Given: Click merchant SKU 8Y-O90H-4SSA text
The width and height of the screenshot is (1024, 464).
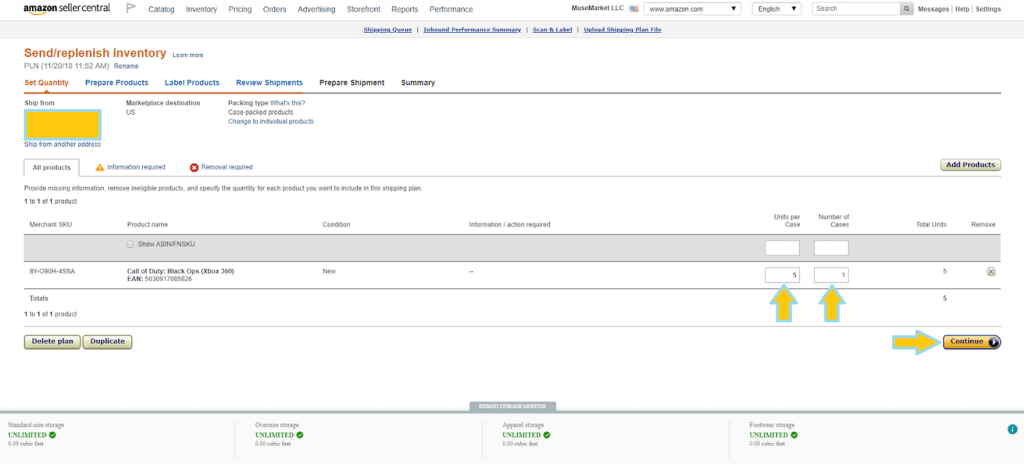Looking at the screenshot, I should (x=52, y=271).
